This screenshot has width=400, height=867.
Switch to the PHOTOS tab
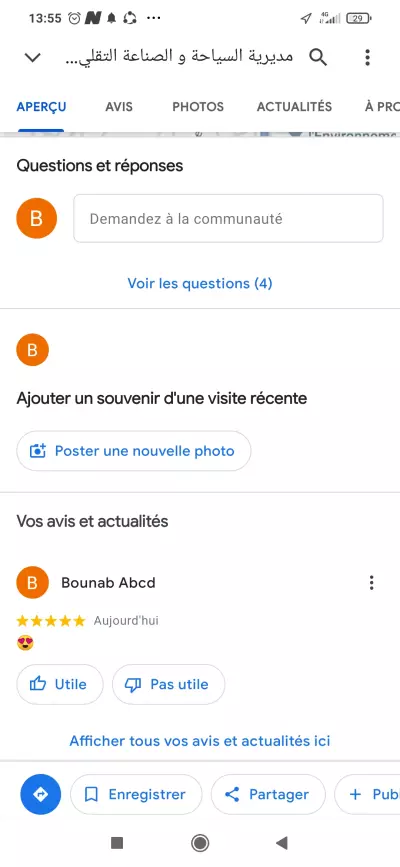pos(198,107)
